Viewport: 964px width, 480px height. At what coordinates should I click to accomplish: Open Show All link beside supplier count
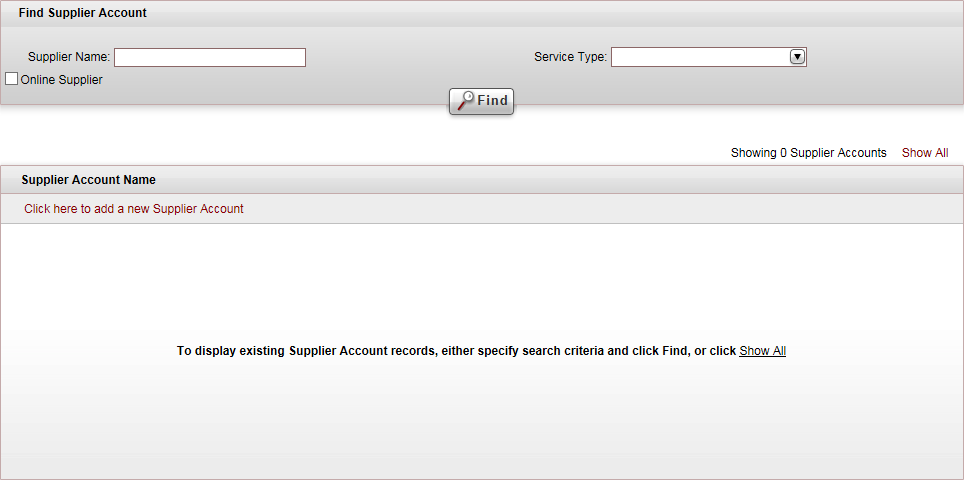pos(925,152)
